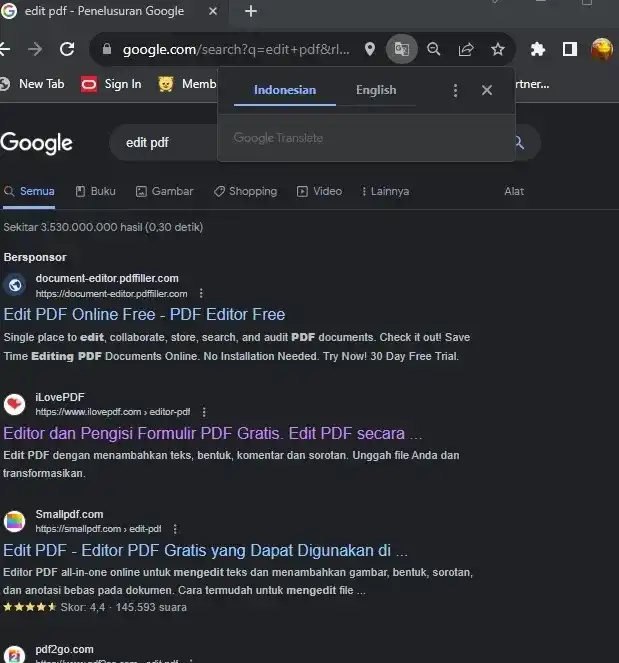Click the Google Translate icon in address bar
Image resolution: width=619 pixels, height=663 pixels.
pos(401,49)
